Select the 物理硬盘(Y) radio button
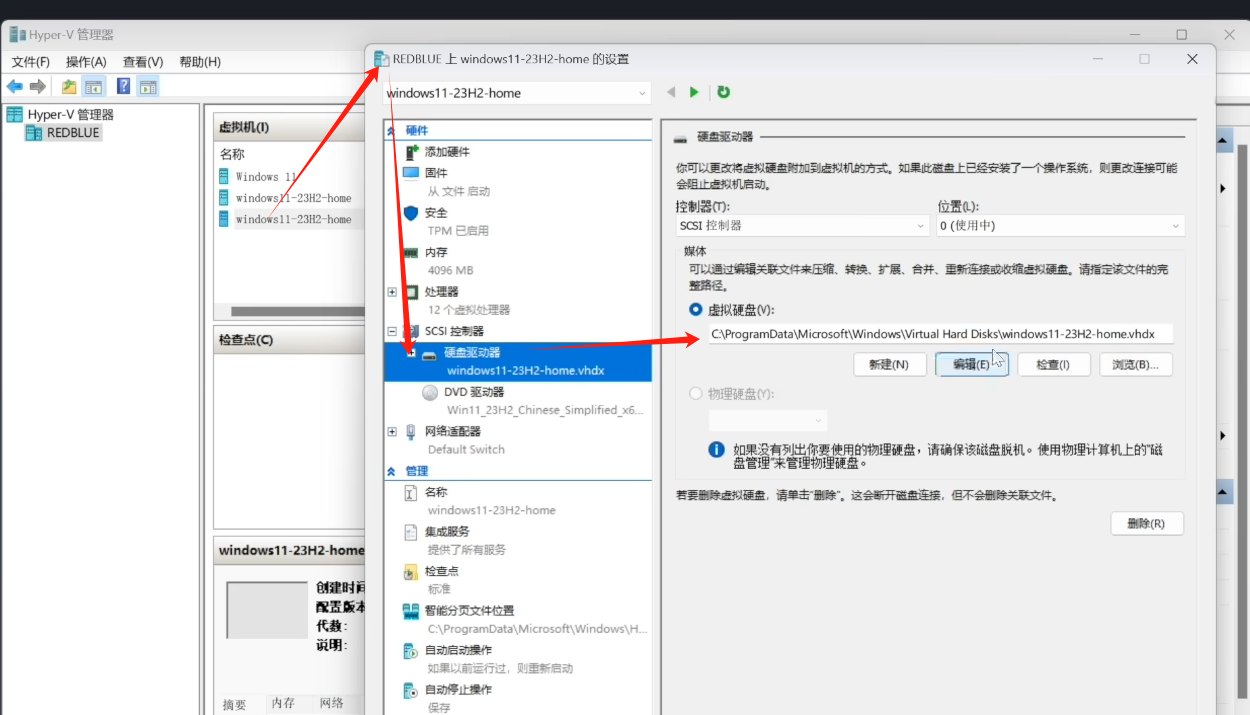This screenshot has width=1250, height=715. pyautogui.click(x=696, y=394)
